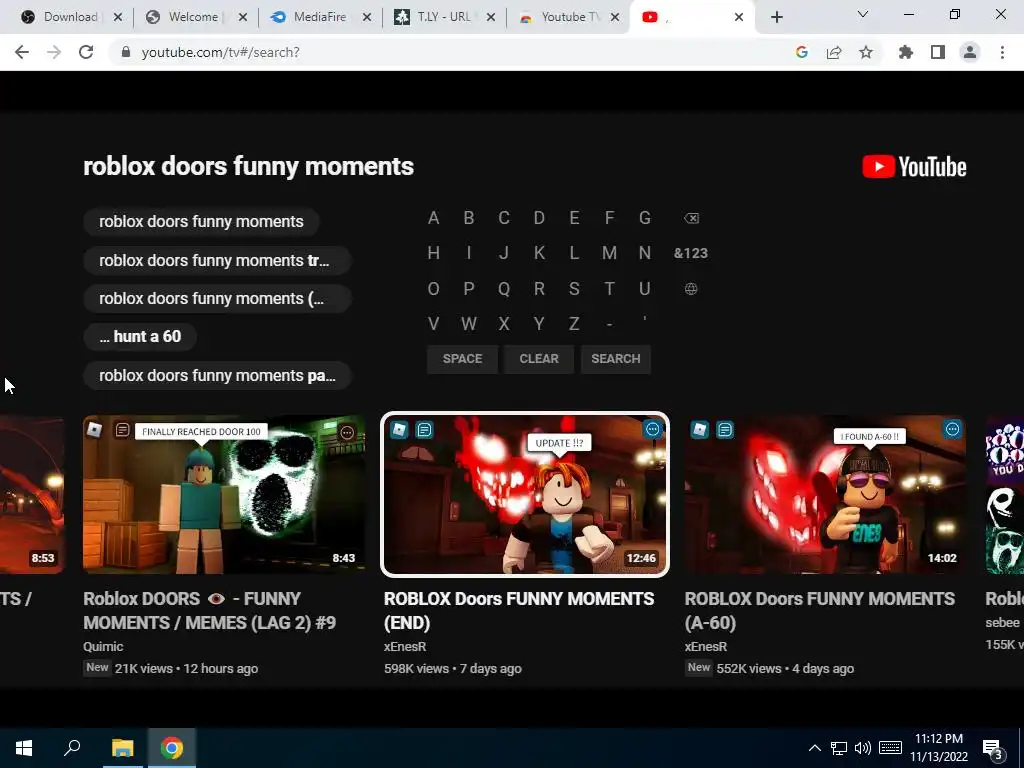Open the volume control in the tray
Viewport: 1024px width, 768px height.
tap(863, 748)
